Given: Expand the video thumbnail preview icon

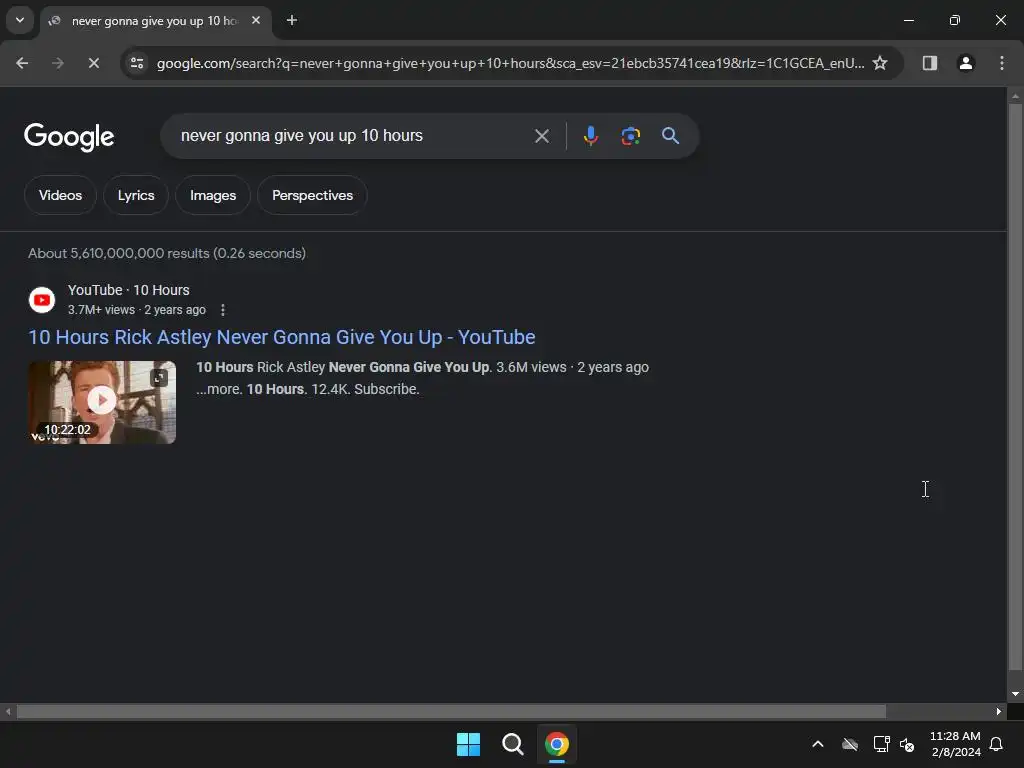Looking at the screenshot, I should tap(159, 377).
